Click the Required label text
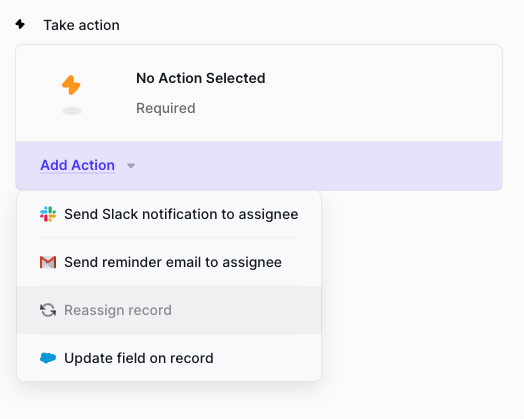 point(165,108)
